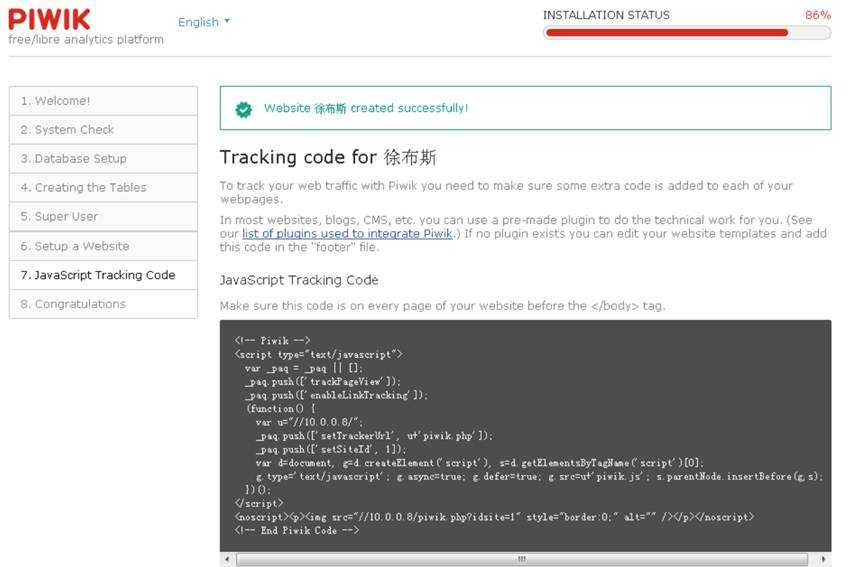
Task: Select step 2. System Check
Action: click(103, 130)
